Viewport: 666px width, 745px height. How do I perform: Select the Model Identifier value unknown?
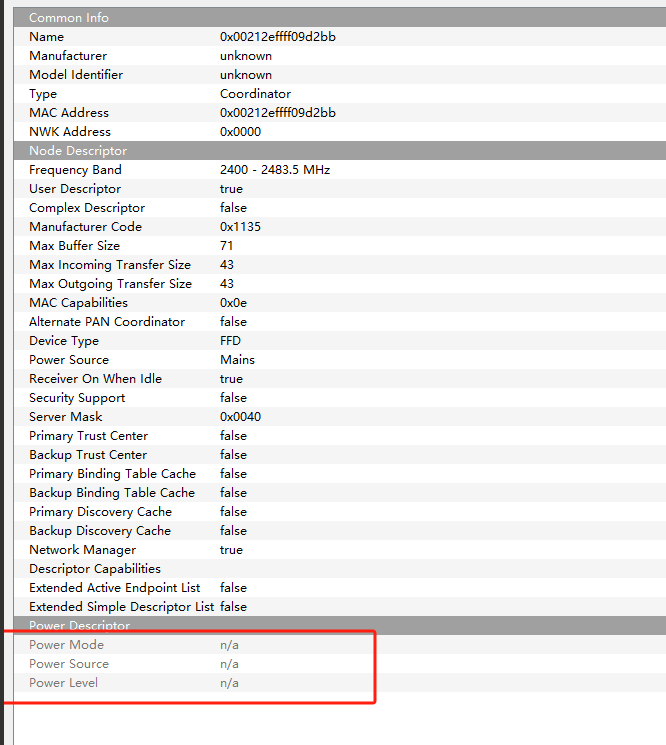tap(246, 75)
